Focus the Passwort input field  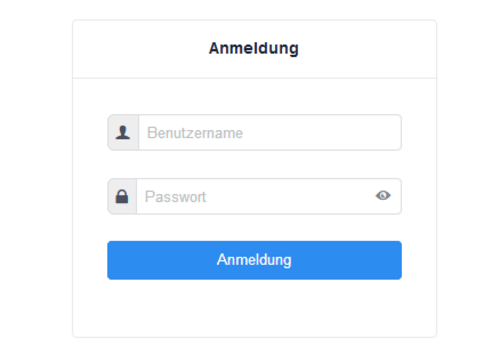click(269, 196)
